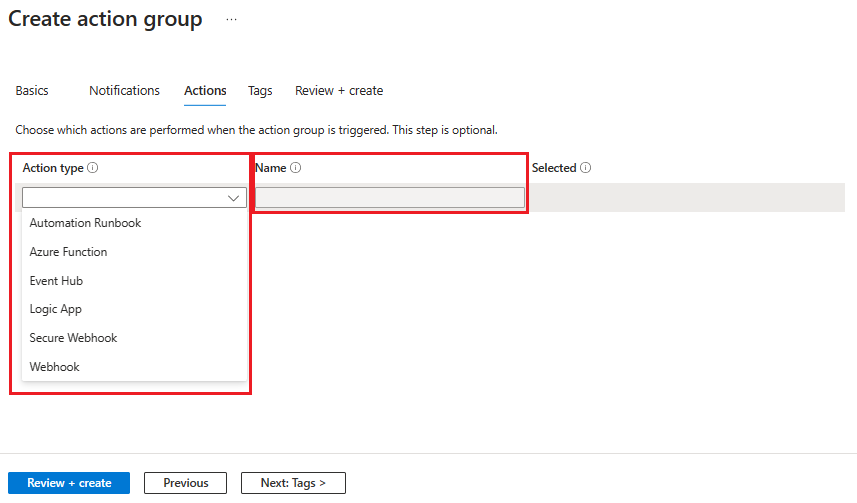Open the Review + create tab
The width and height of the screenshot is (857, 503).
(339, 91)
